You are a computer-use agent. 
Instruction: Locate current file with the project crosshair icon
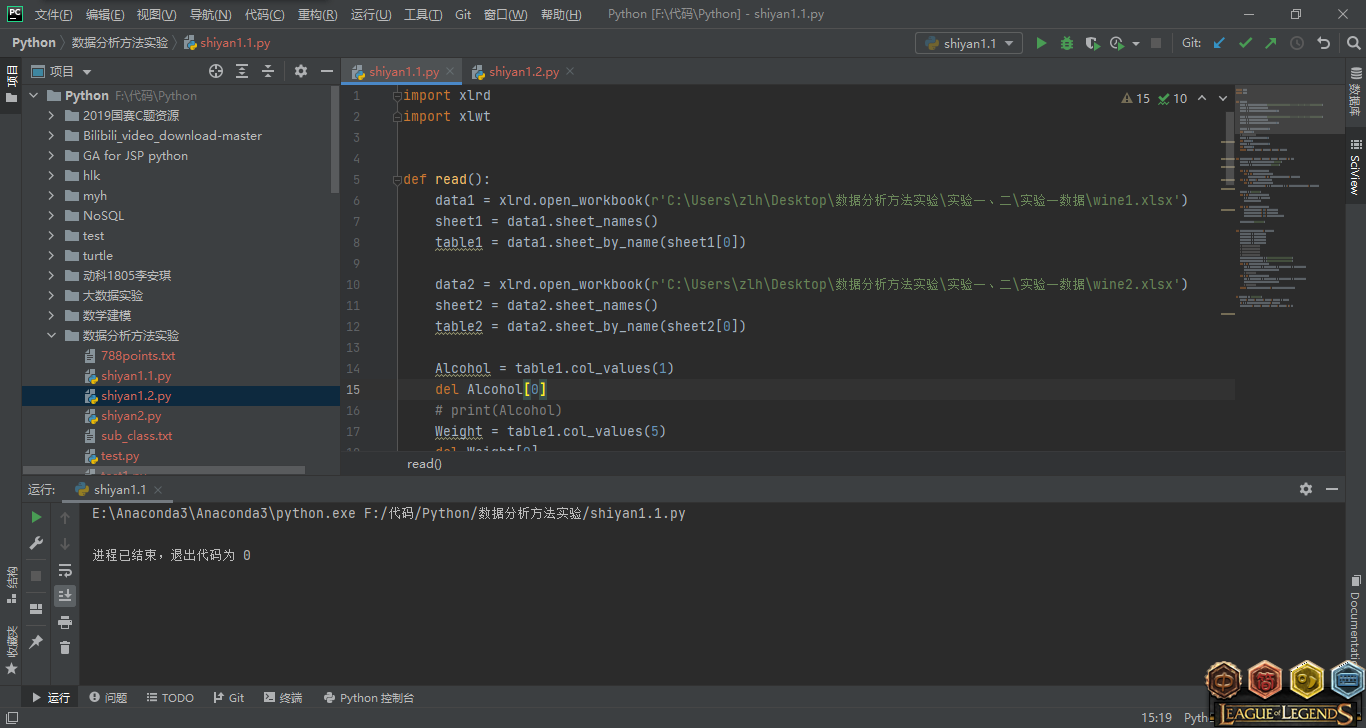216,71
